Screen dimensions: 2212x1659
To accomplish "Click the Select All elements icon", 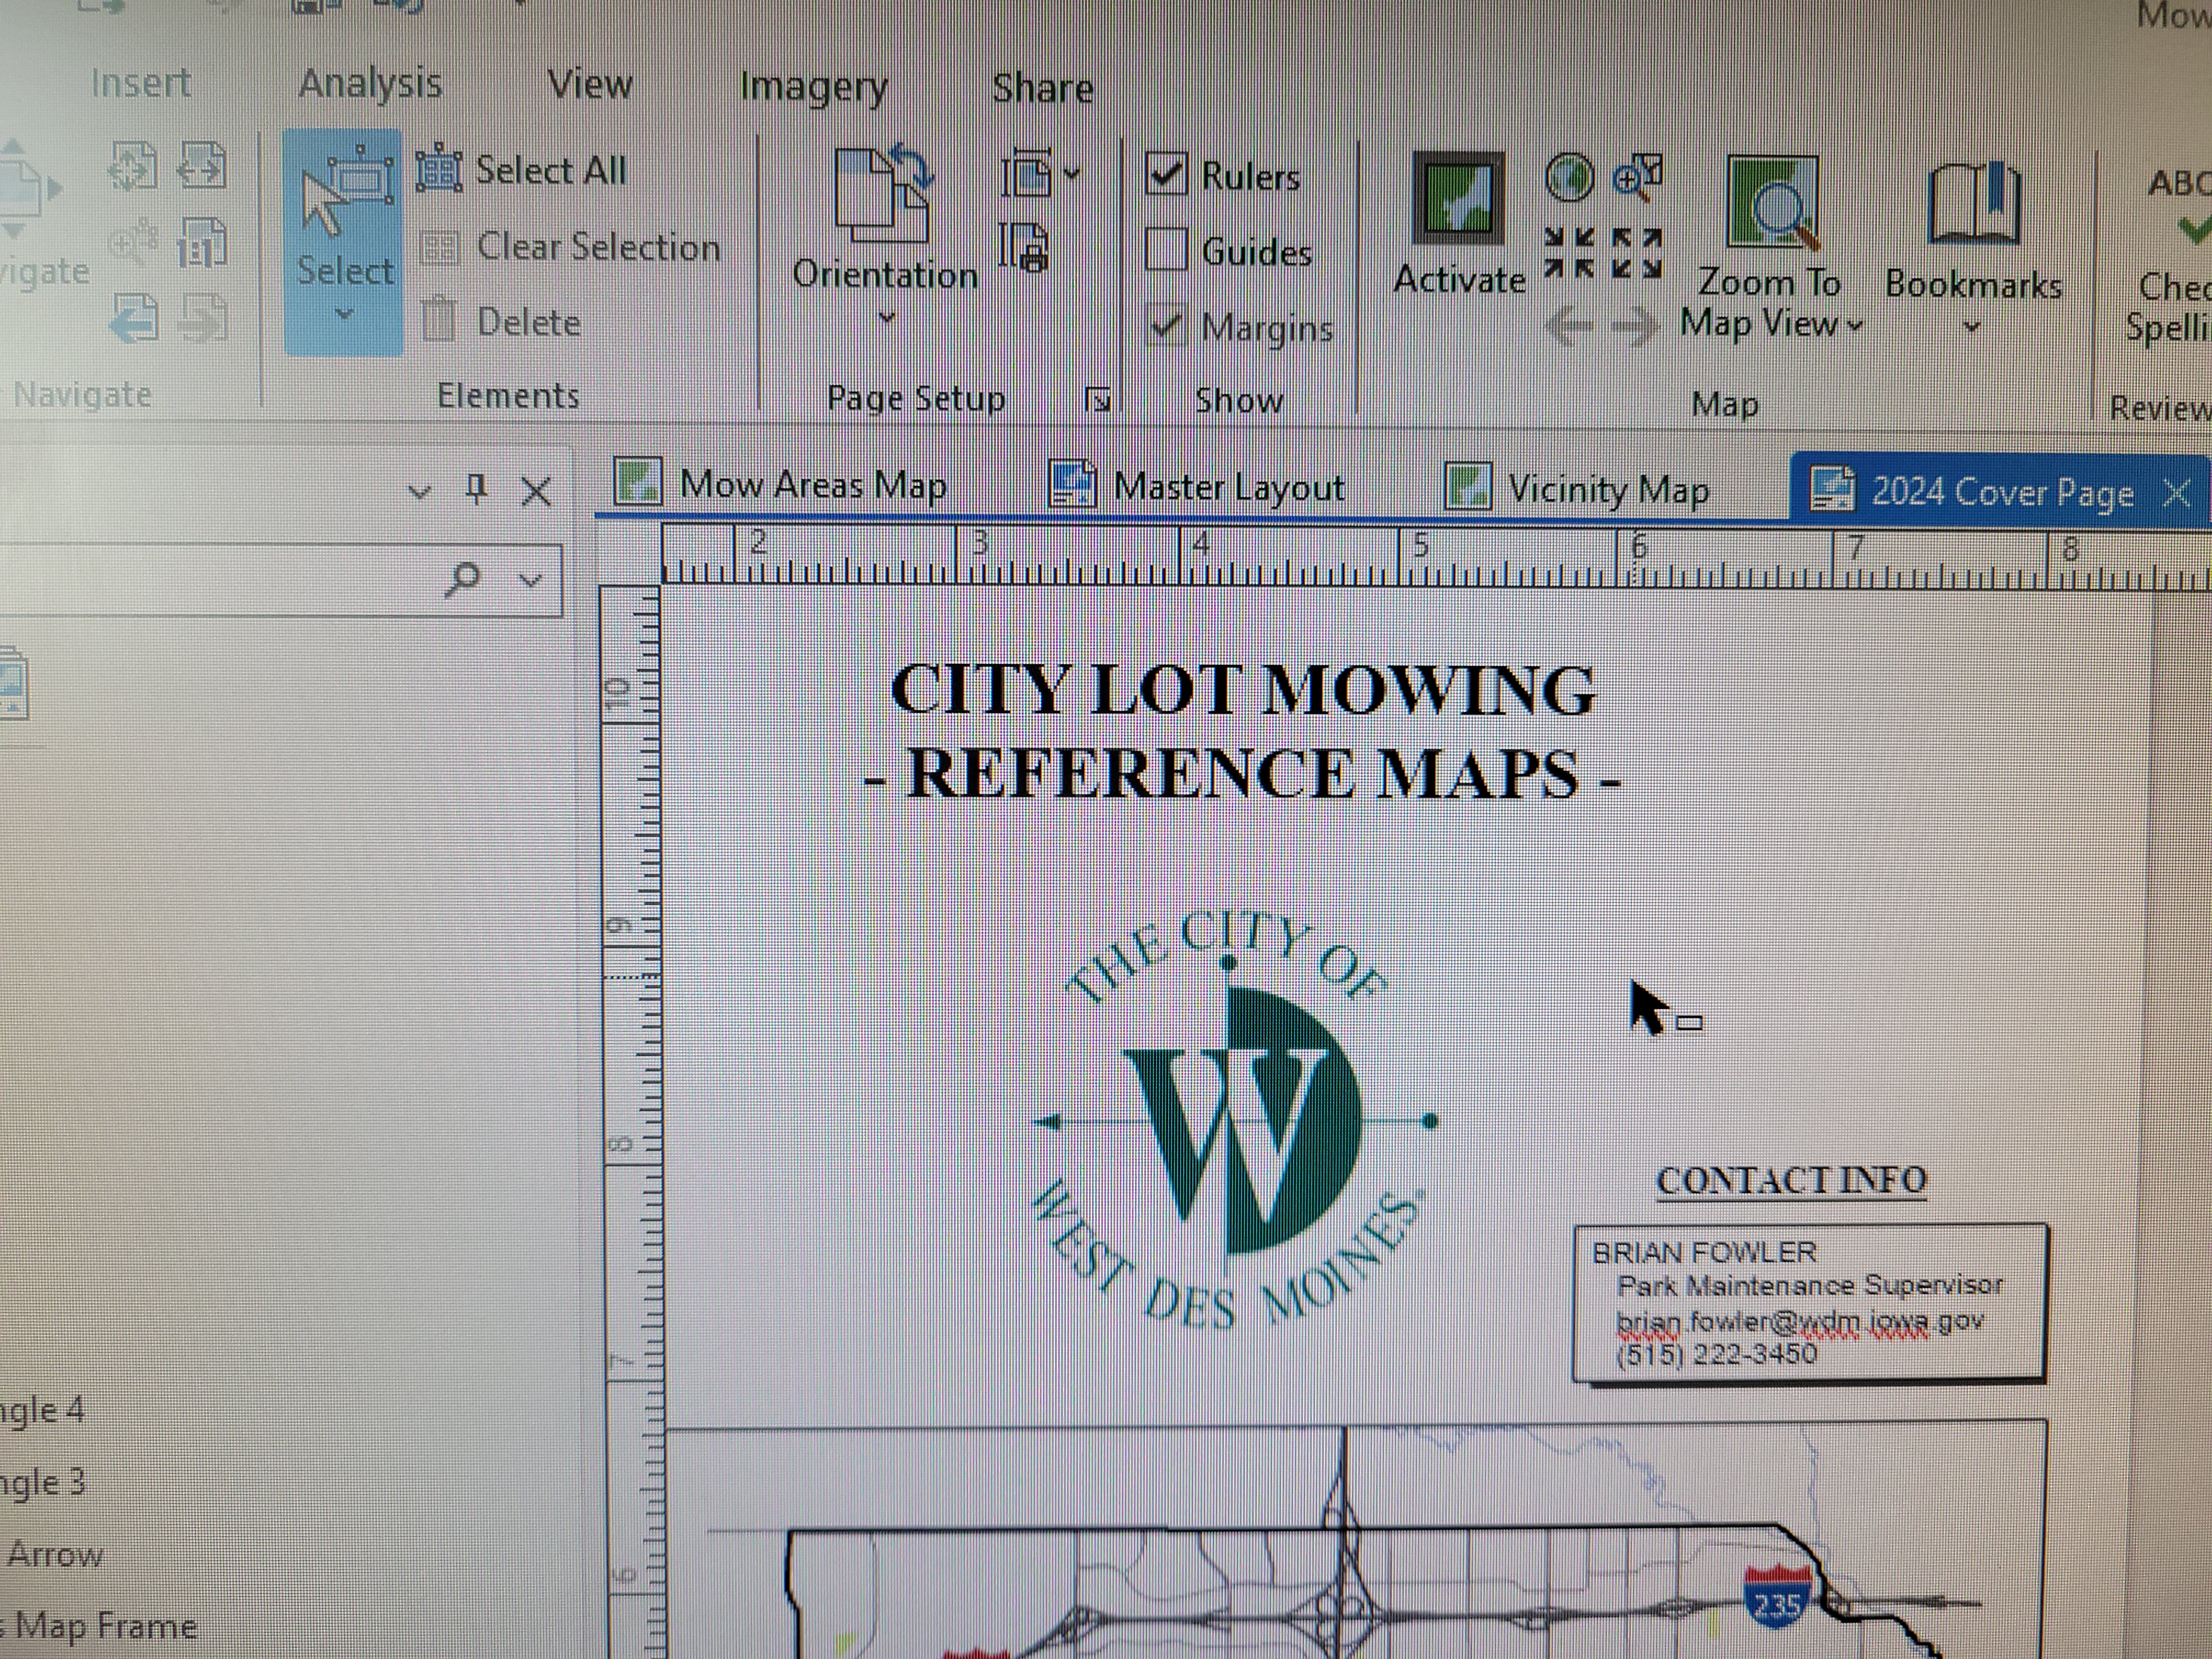I will click(439, 168).
